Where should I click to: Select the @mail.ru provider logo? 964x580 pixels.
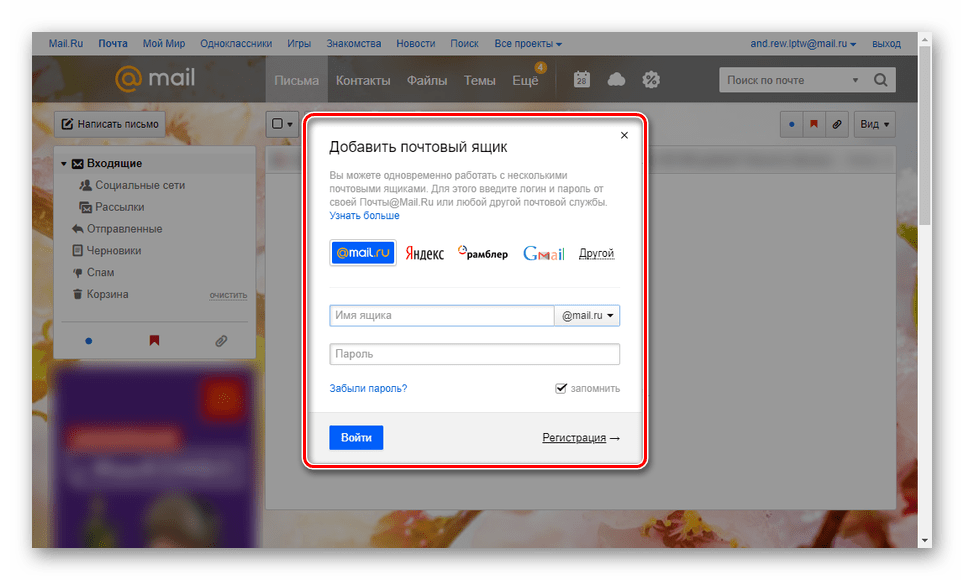coord(363,253)
